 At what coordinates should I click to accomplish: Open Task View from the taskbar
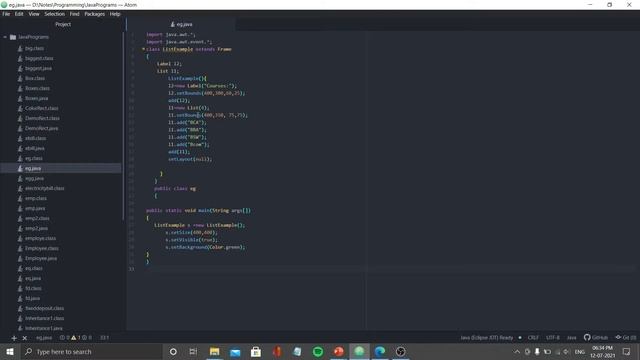pos(193,351)
